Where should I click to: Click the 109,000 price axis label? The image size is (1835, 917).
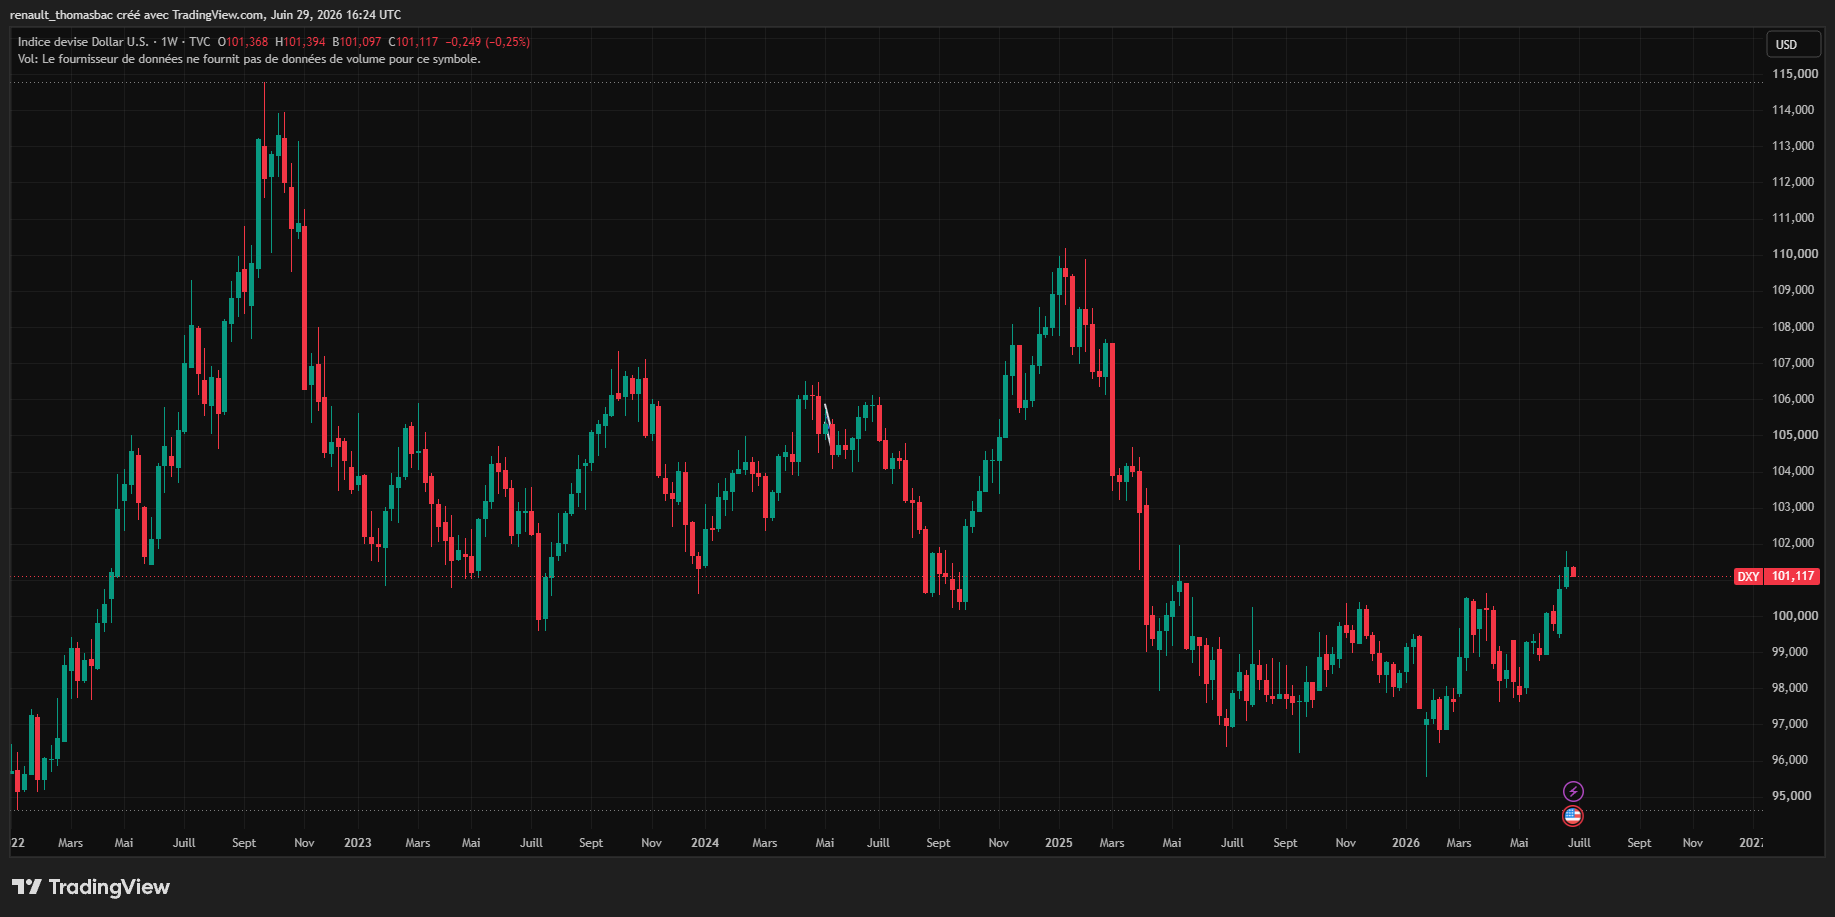pyautogui.click(x=1793, y=290)
